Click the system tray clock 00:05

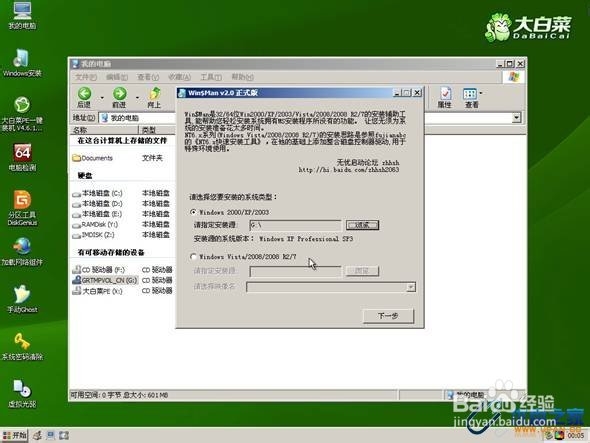tap(576, 436)
